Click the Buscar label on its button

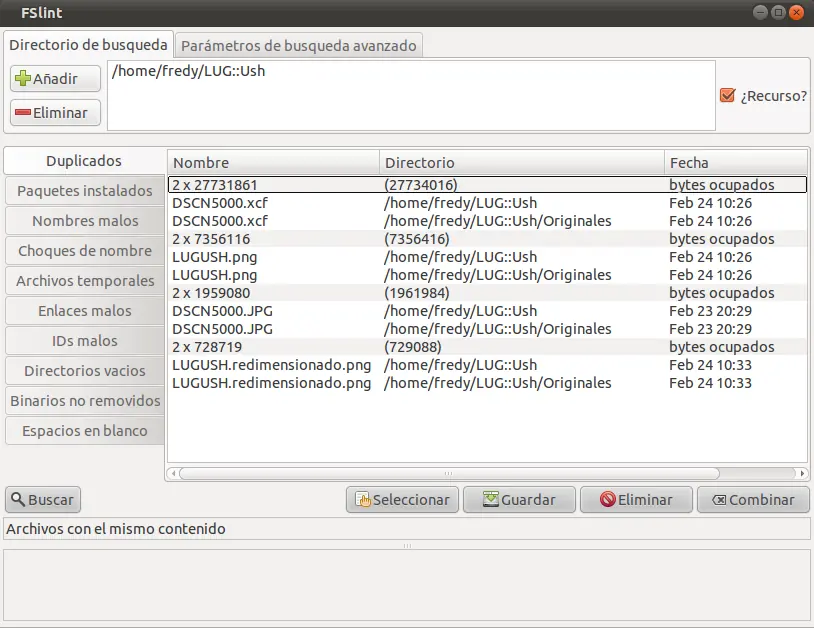[x=51, y=500]
